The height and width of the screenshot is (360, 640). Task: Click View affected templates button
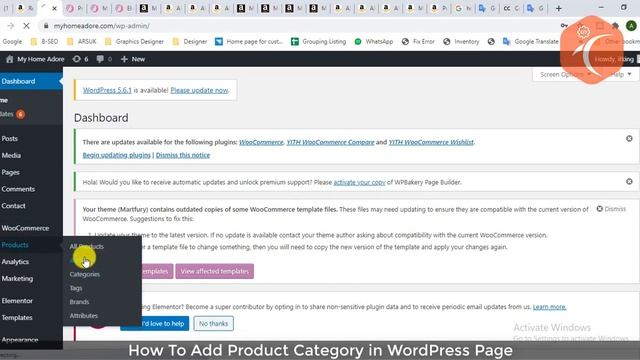(x=215, y=271)
